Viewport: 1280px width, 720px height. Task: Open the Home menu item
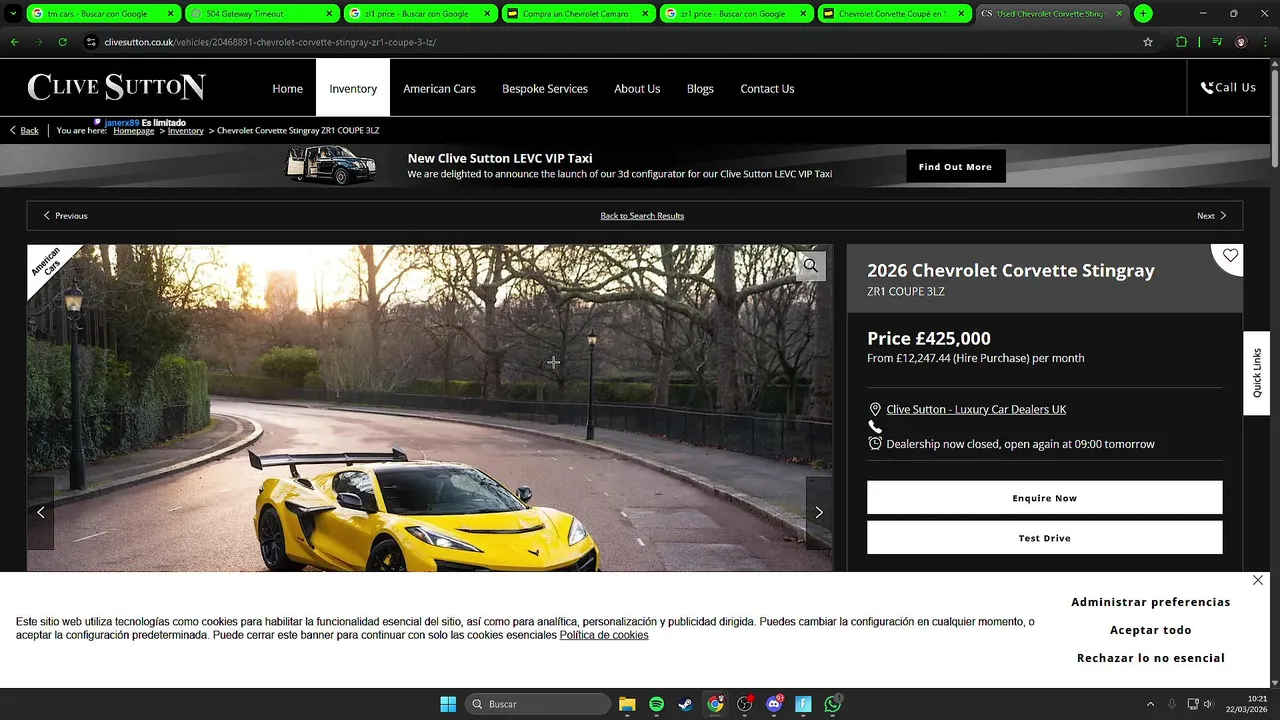tap(287, 88)
